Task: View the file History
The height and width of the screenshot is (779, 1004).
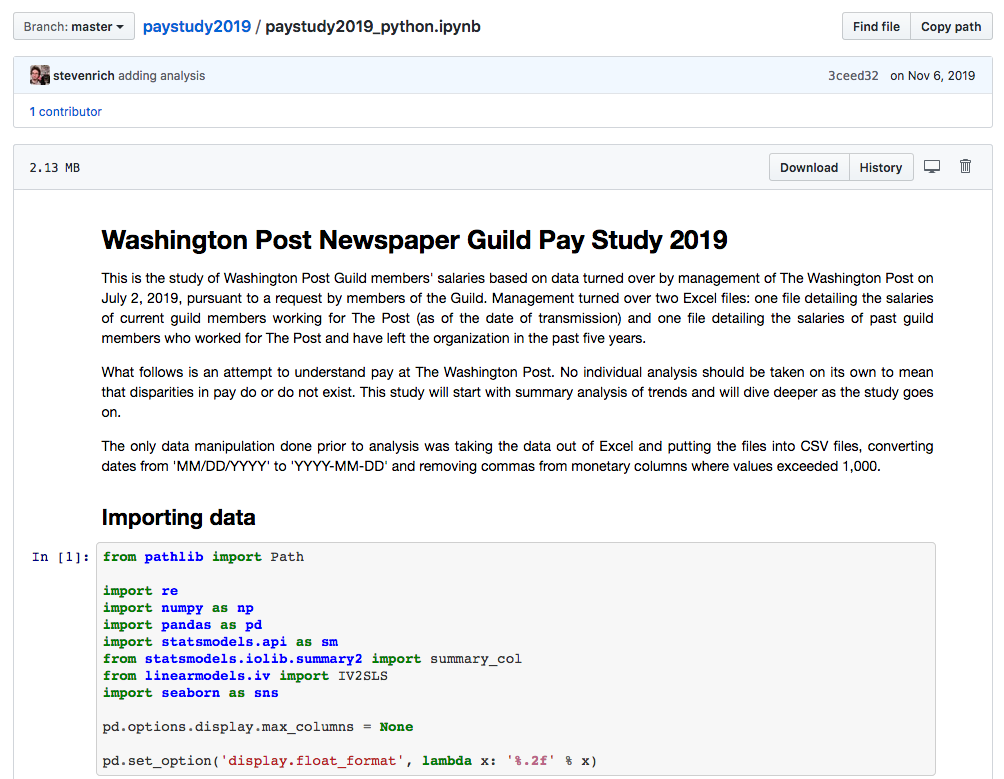Action: [880, 167]
